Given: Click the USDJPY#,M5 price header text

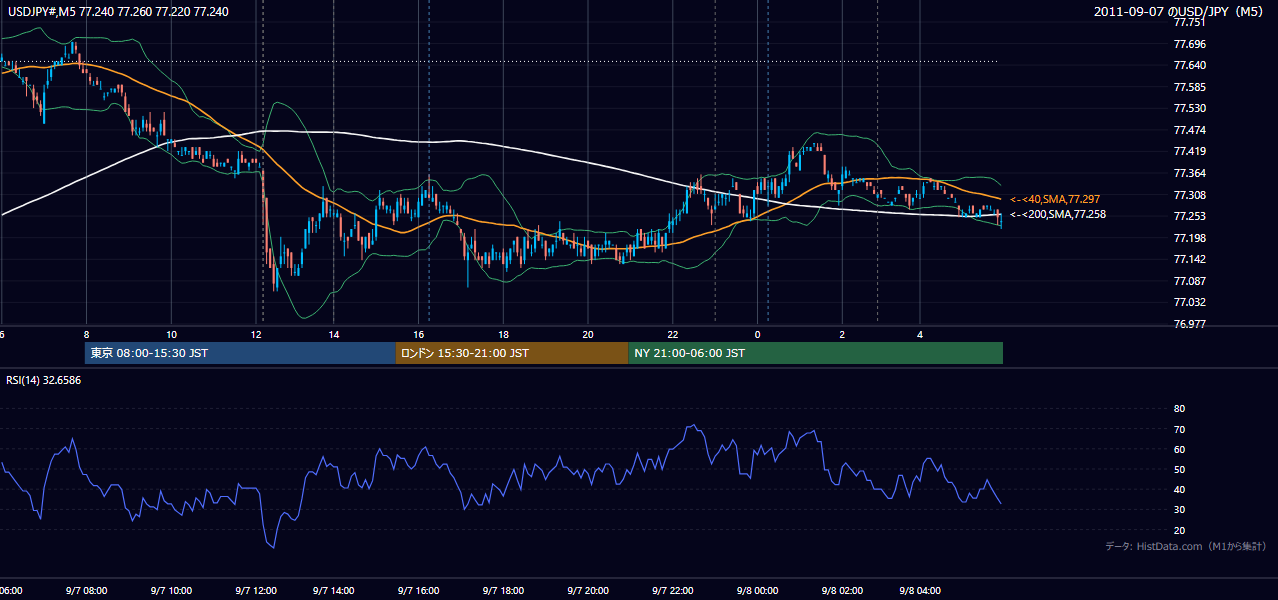Looking at the screenshot, I should click(x=118, y=11).
